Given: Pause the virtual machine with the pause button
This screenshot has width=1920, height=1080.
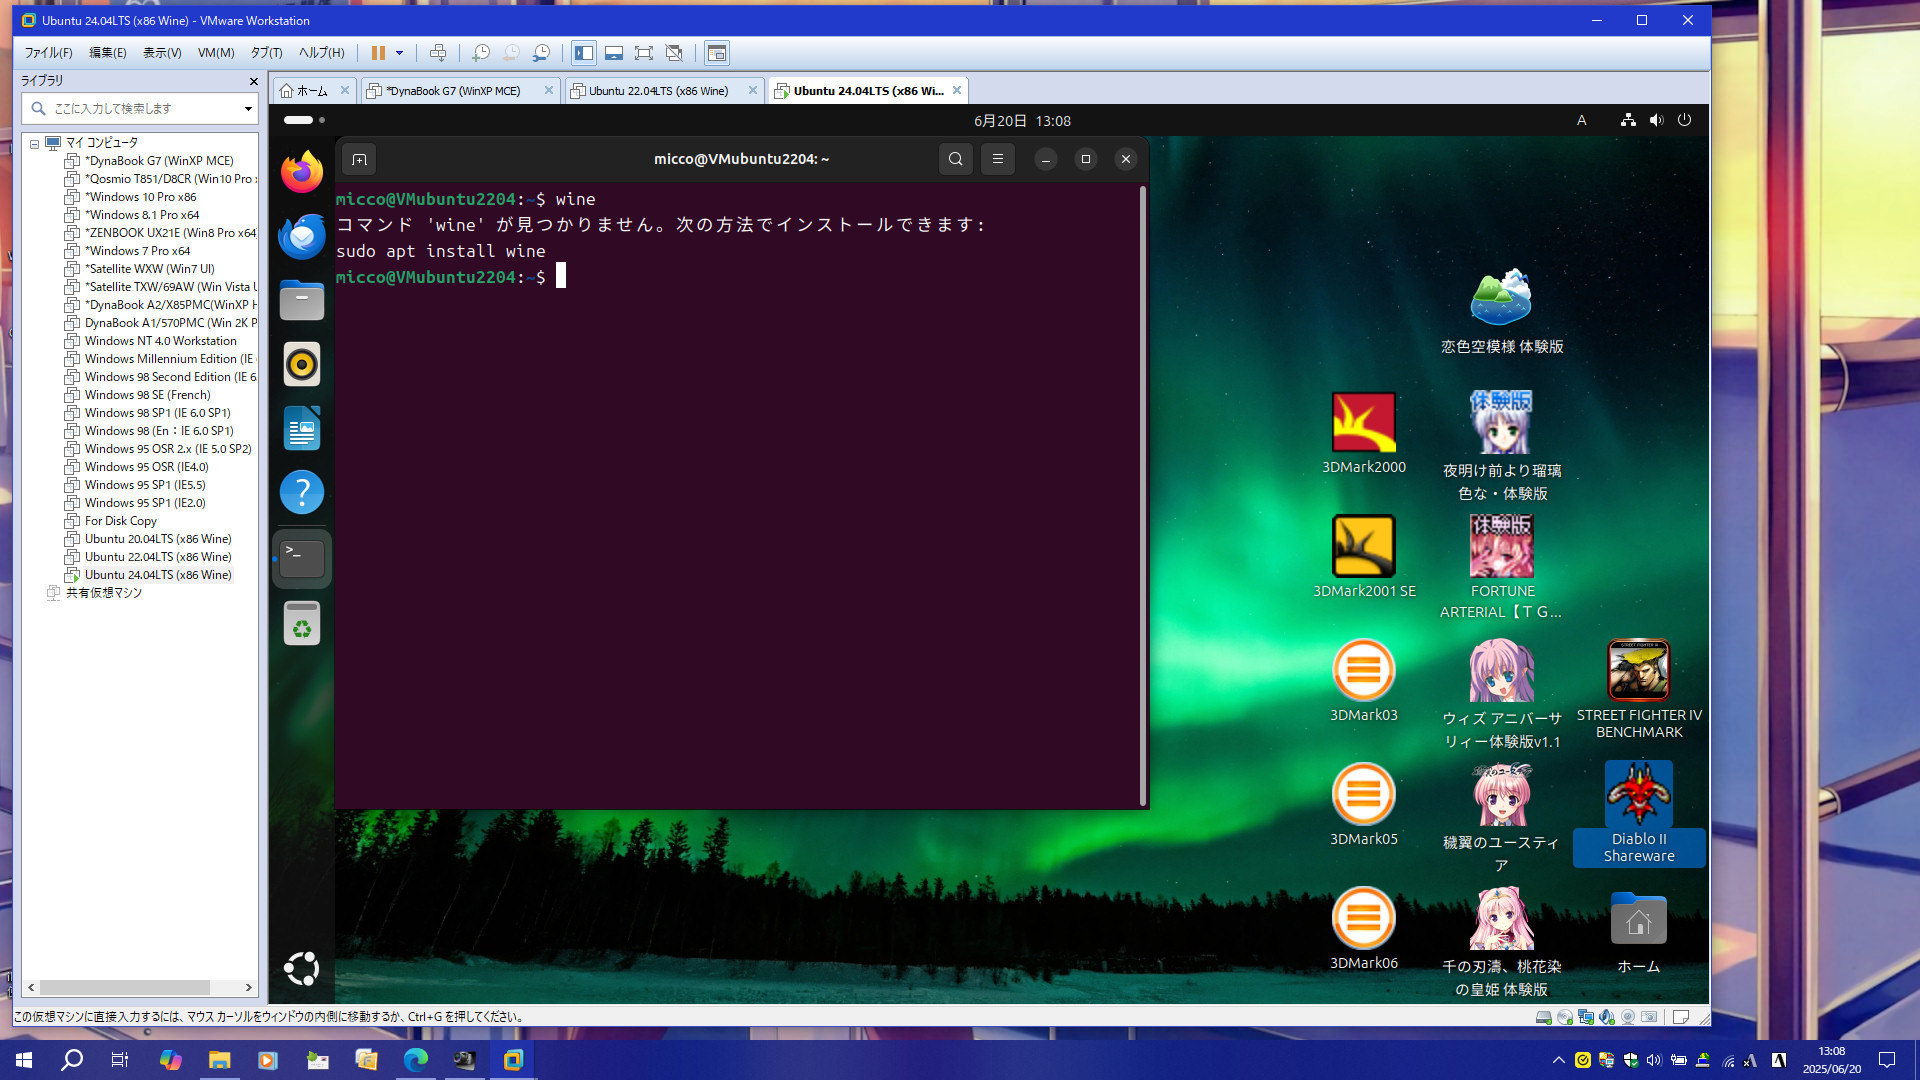Looking at the screenshot, I should click(x=378, y=53).
